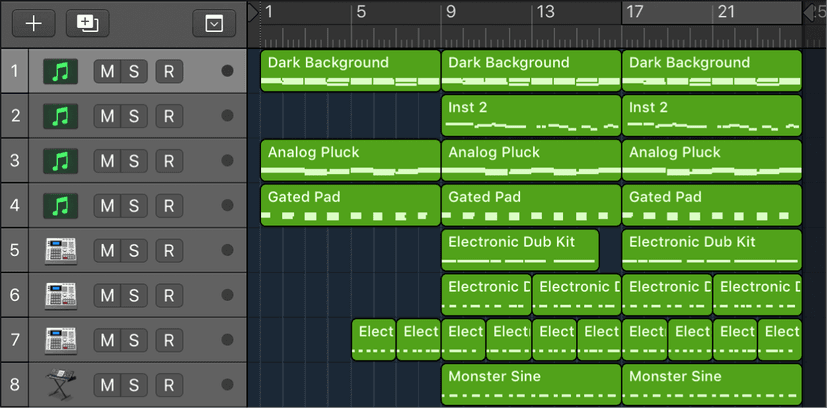The width and height of the screenshot is (828, 408).
Task: Click the status dot on track 1
Action: (228, 71)
